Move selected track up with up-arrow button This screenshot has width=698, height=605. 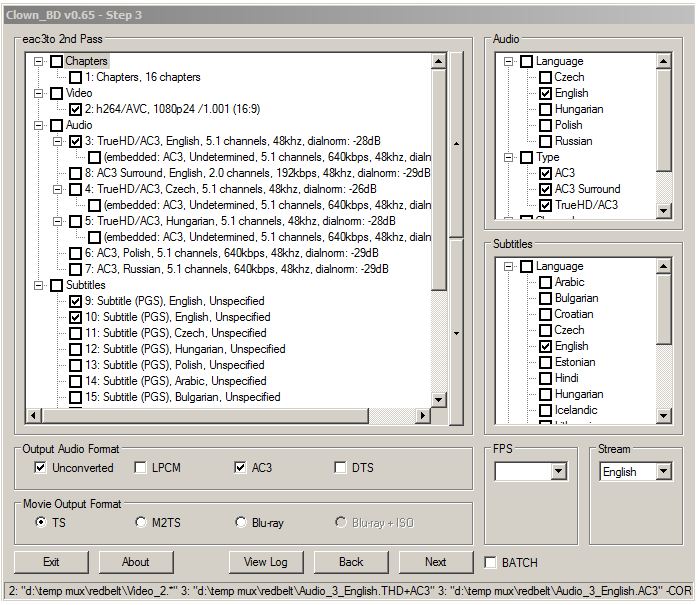click(x=456, y=144)
